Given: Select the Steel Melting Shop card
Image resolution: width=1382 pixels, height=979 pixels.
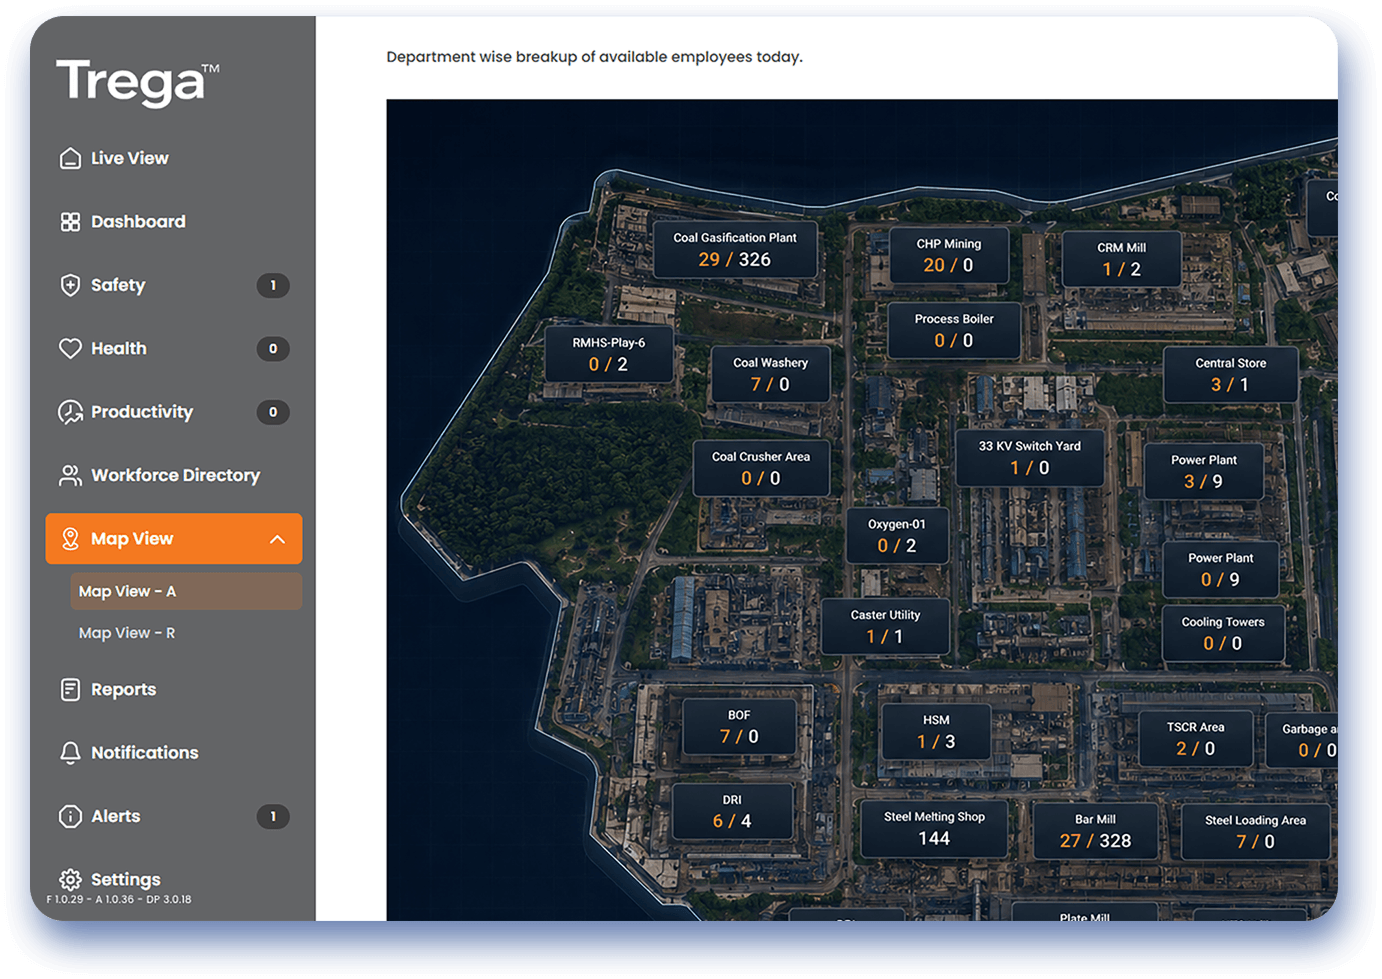Looking at the screenshot, I should (x=934, y=828).
